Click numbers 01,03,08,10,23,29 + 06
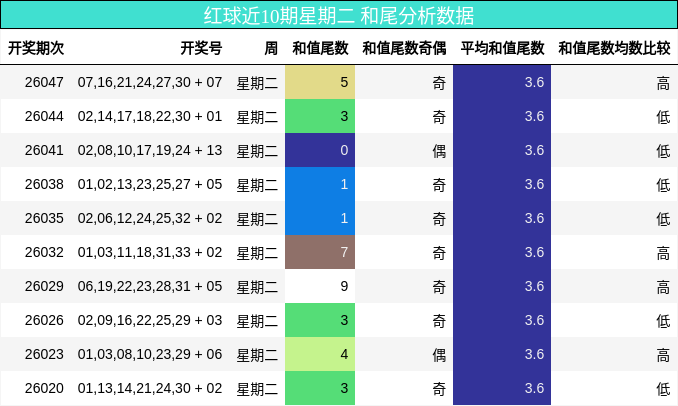Viewport: 678px width, 406px height. tap(150, 354)
